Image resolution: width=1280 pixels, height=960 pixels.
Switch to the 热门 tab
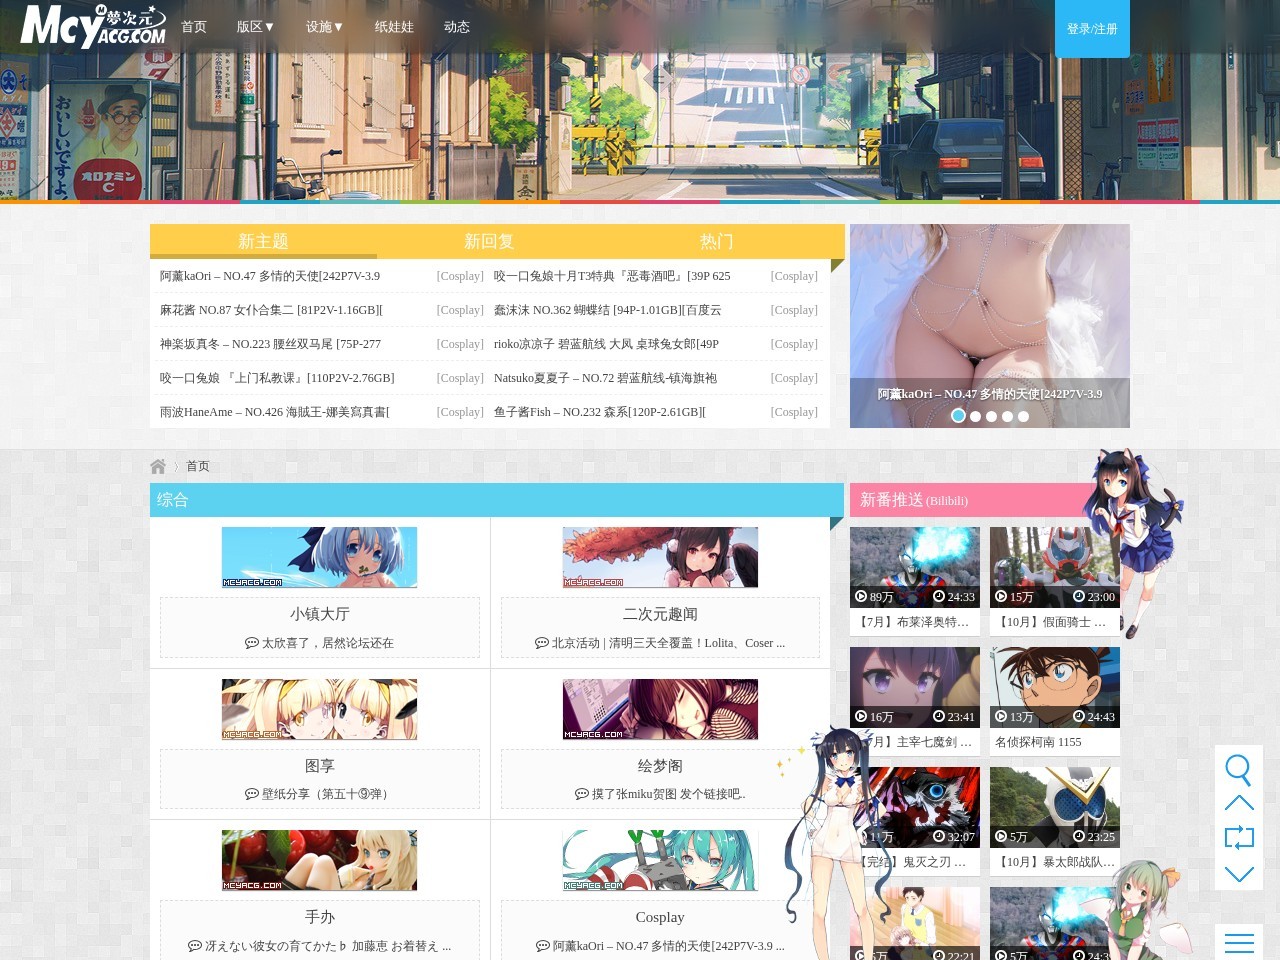(x=717, y=241)
